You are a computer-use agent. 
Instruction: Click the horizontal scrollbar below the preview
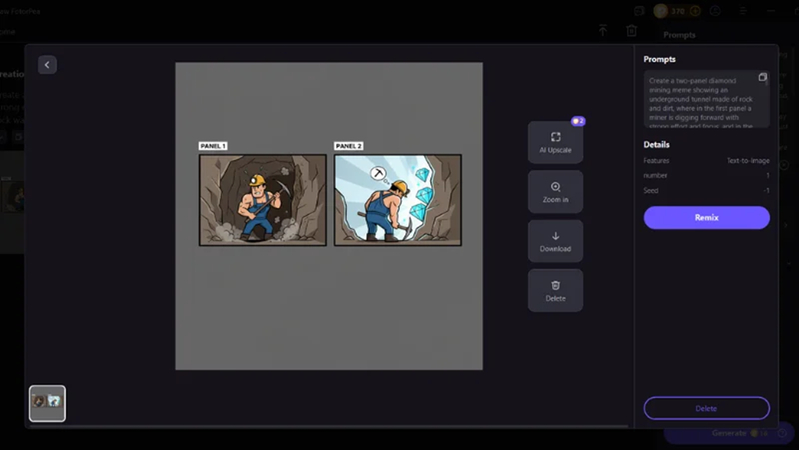pyautogui.click(x=330, y=427)
